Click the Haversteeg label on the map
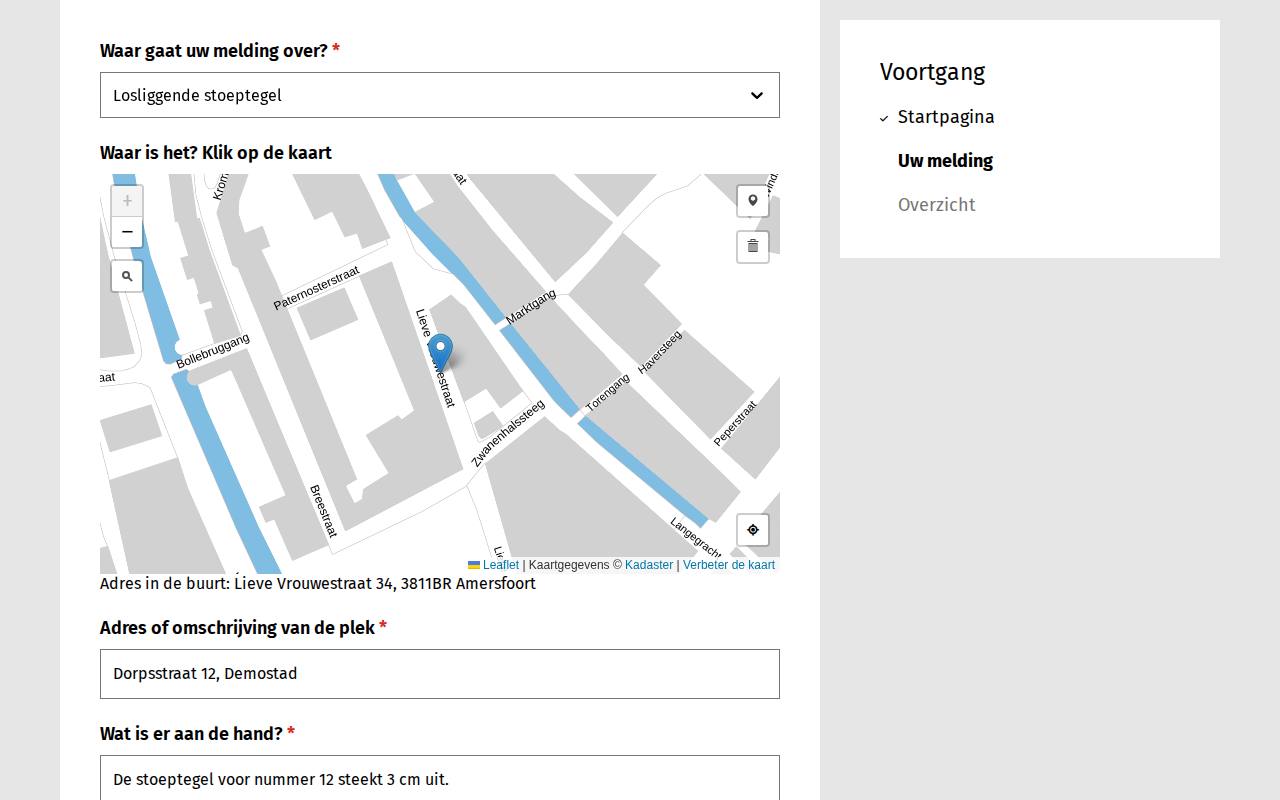This screenshot has width=1280, height=800. 660,352
